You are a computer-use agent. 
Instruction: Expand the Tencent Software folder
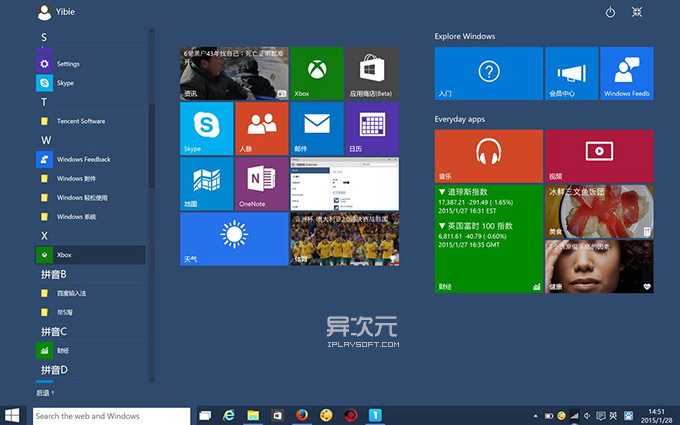90,121
